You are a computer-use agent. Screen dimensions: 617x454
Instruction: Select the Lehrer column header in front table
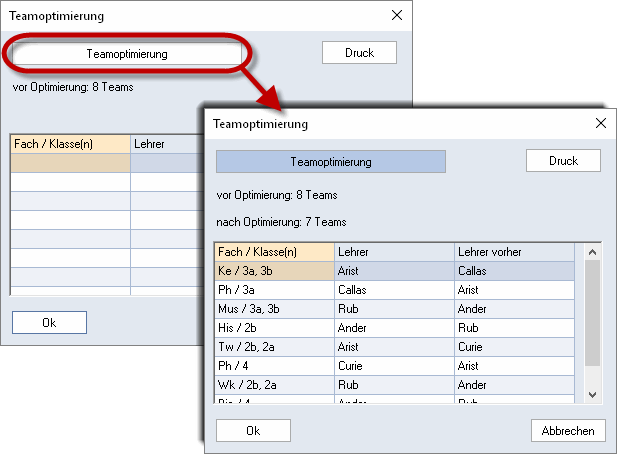point(394,252)
